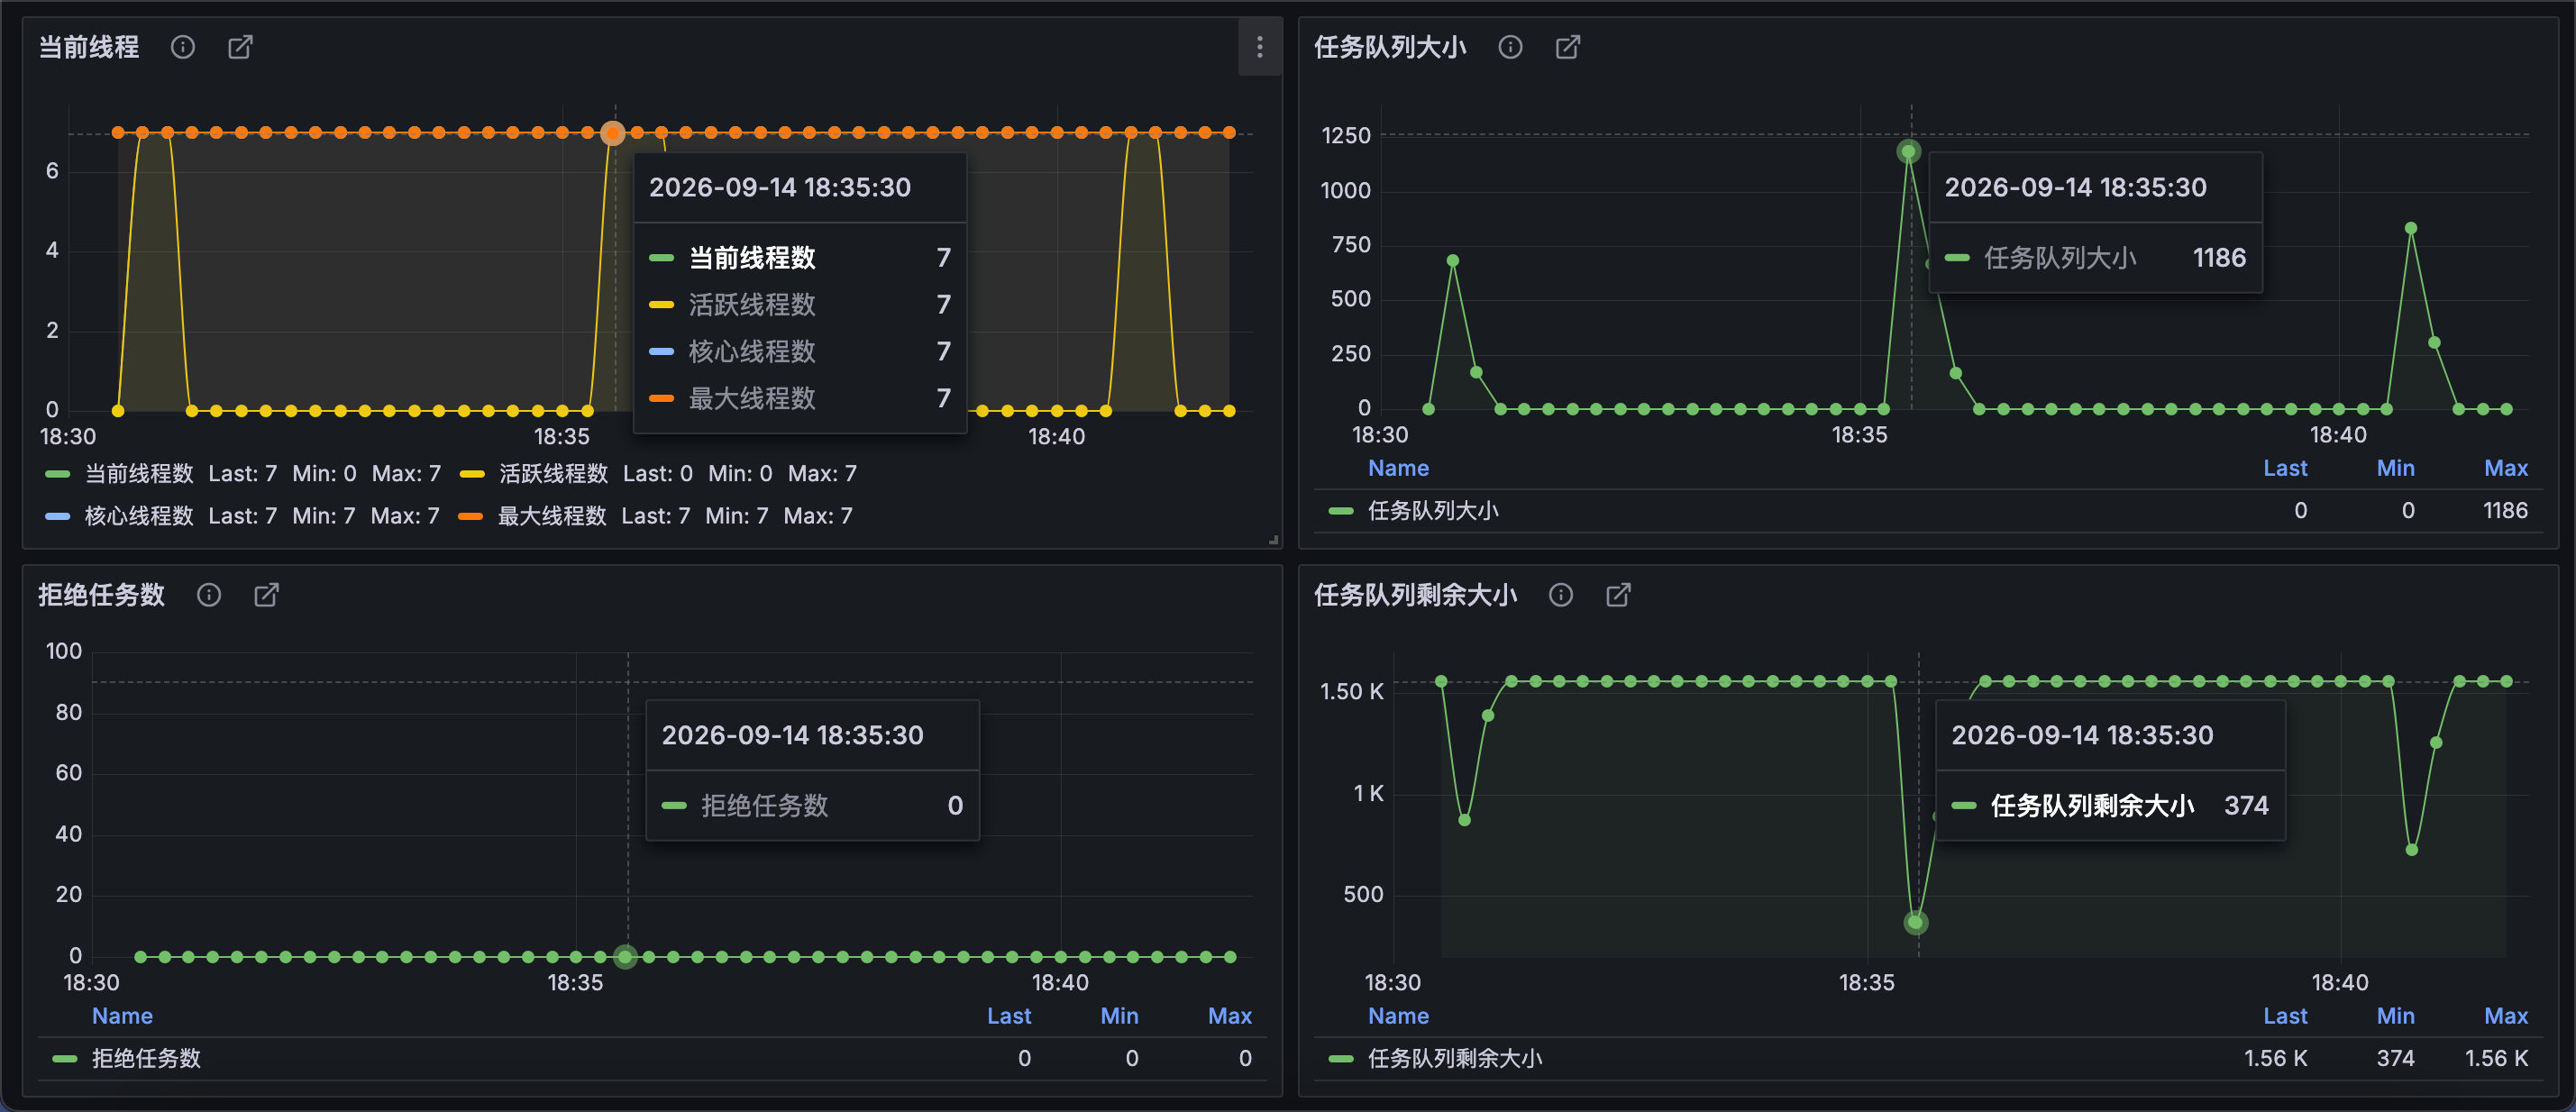2576x1112 pixels.
Task: Toggle 核心线程数 series in legend
Action: tap(139, 516)
